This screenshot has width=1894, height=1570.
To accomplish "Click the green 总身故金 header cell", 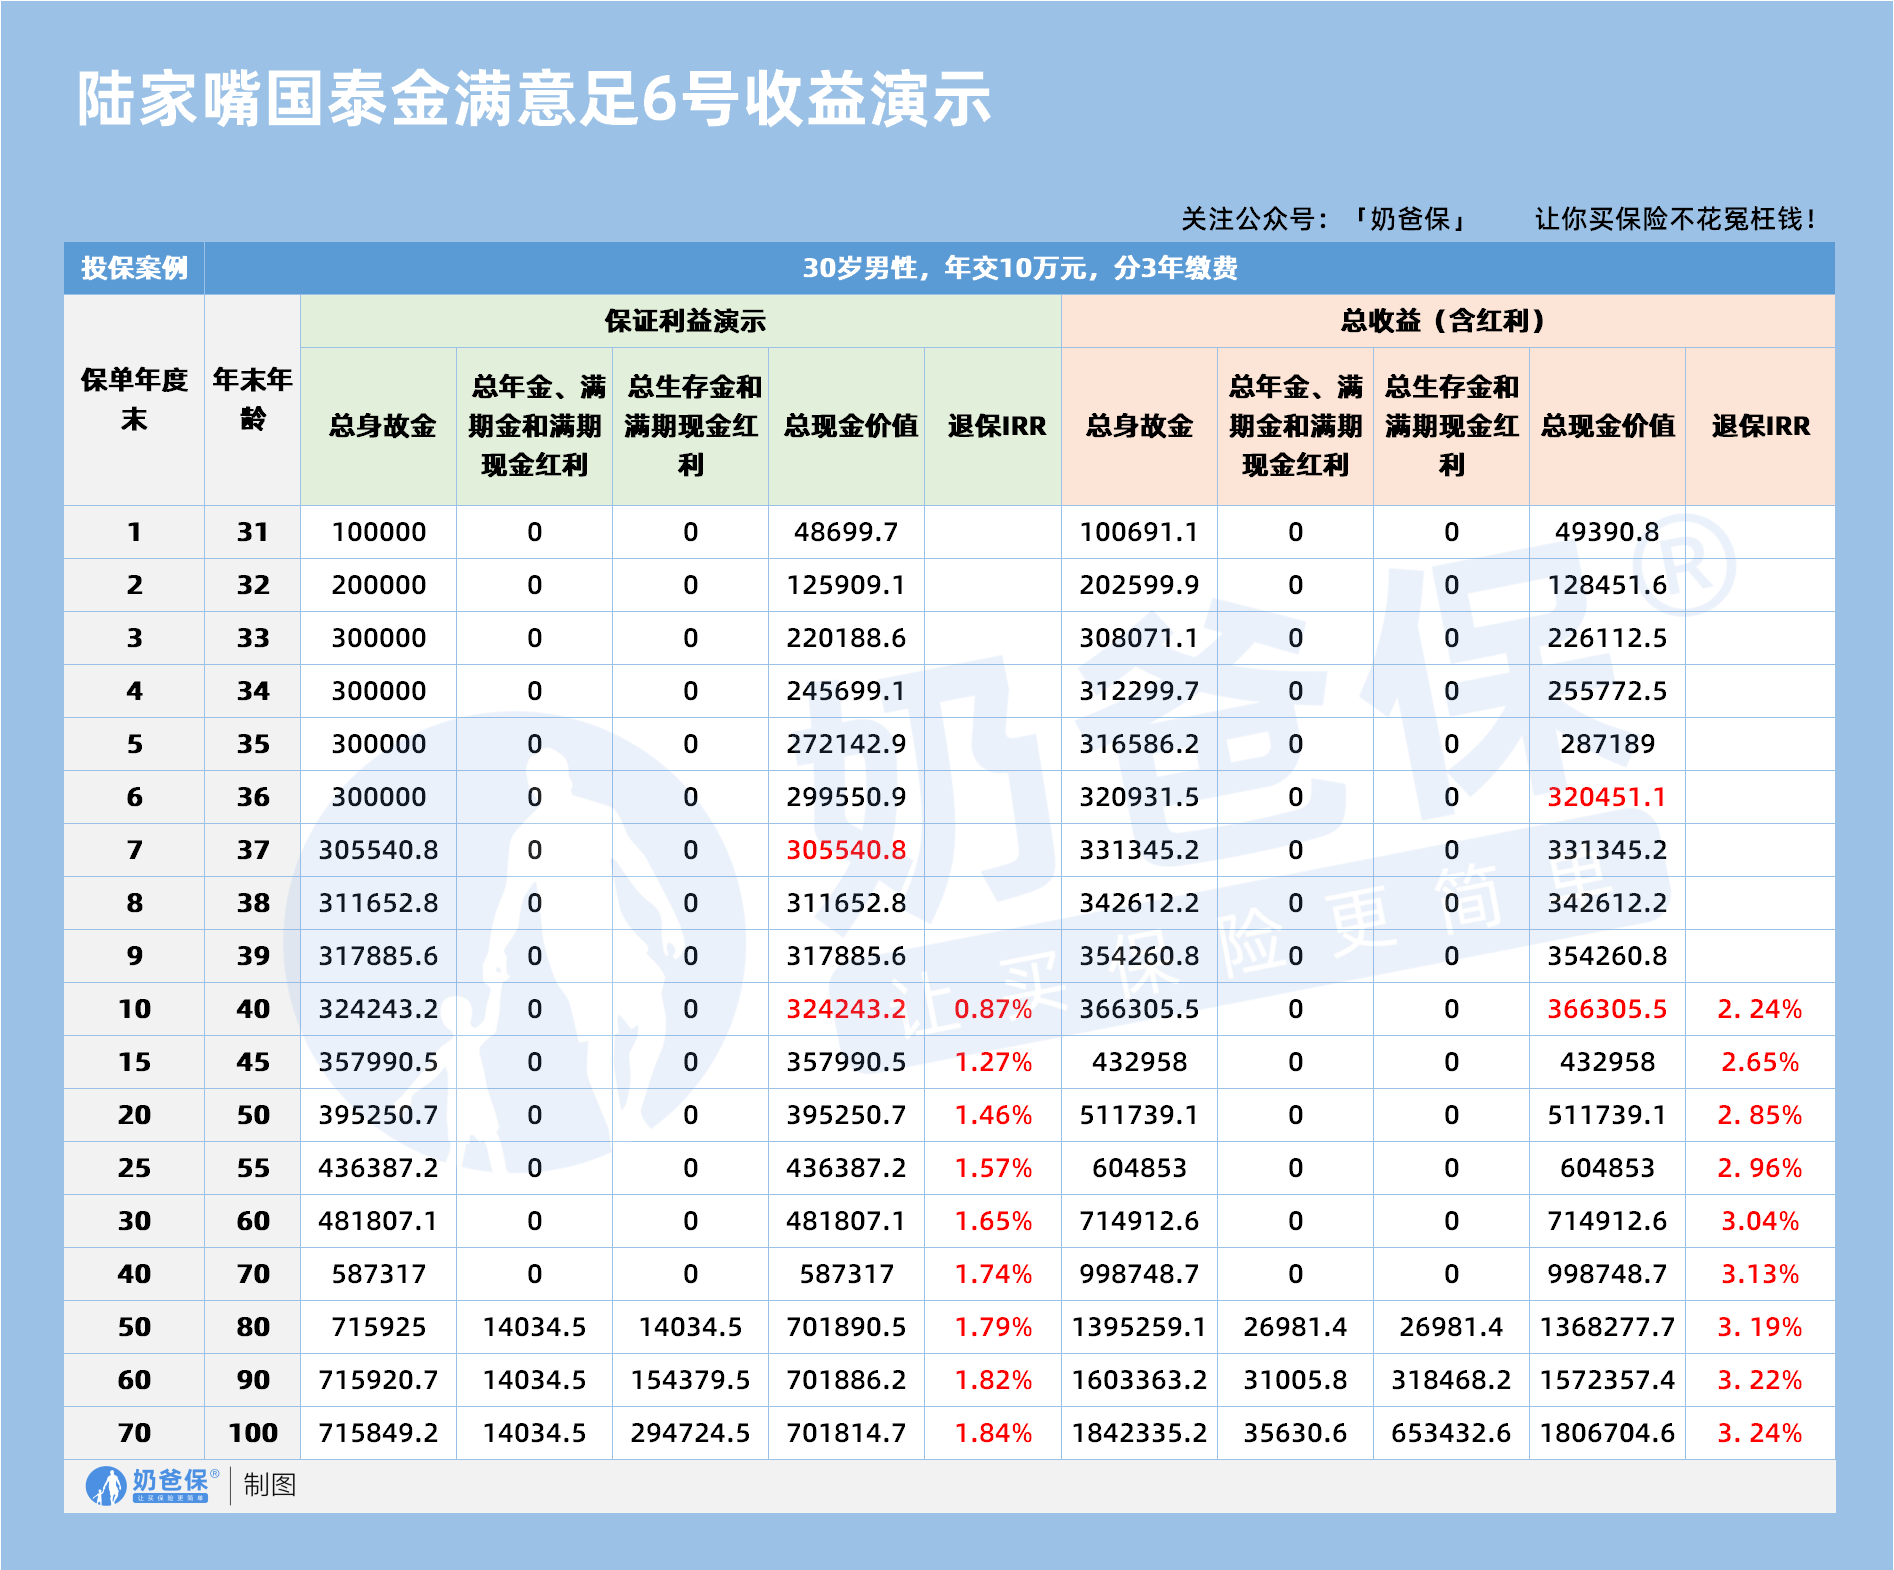I will pos(377,425).
